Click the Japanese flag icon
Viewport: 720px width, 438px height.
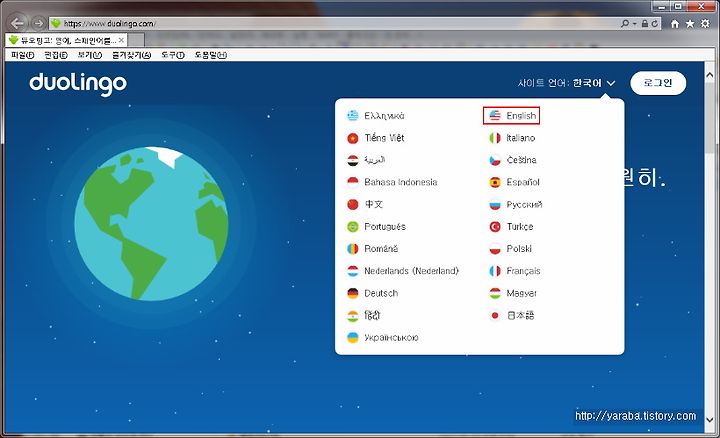pyautogui.click(x=495, y=315)
